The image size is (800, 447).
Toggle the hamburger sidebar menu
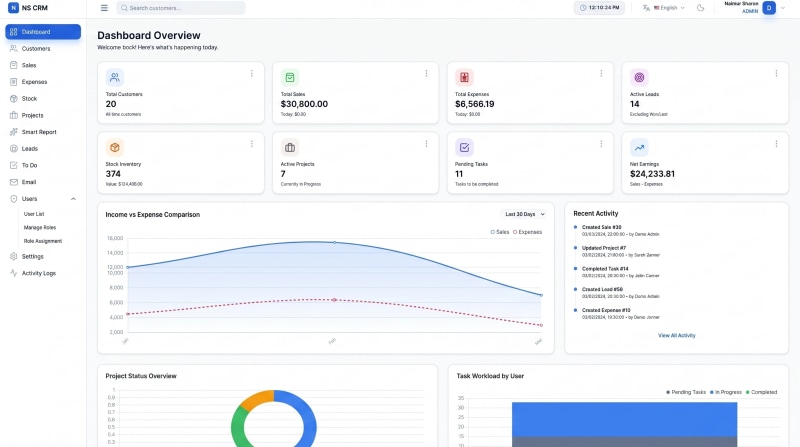104,8
